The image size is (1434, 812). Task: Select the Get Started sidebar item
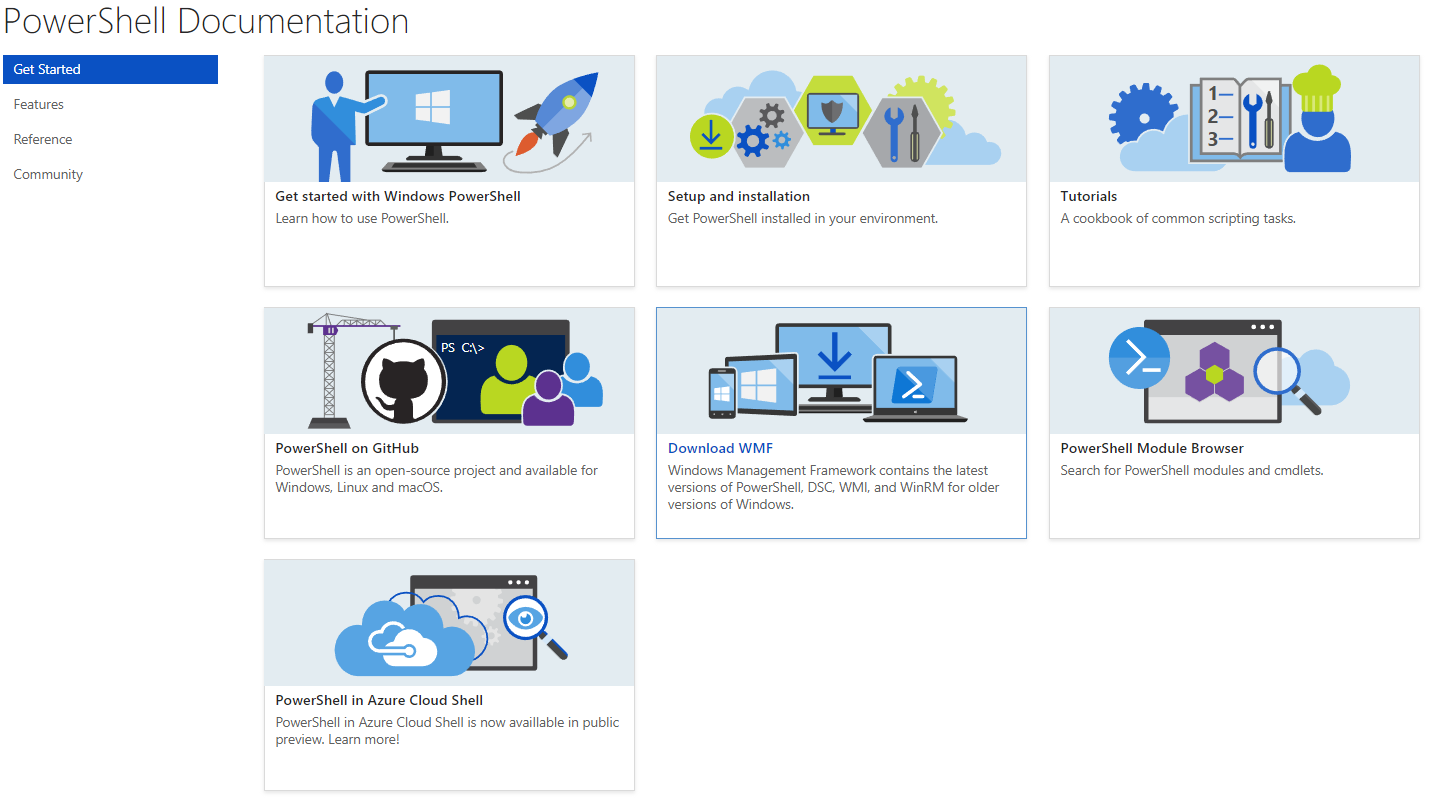click(110, 69)
